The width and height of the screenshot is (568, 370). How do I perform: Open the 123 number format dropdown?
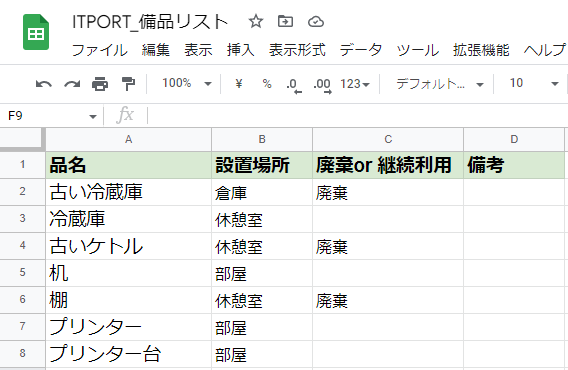click(355, 84)
